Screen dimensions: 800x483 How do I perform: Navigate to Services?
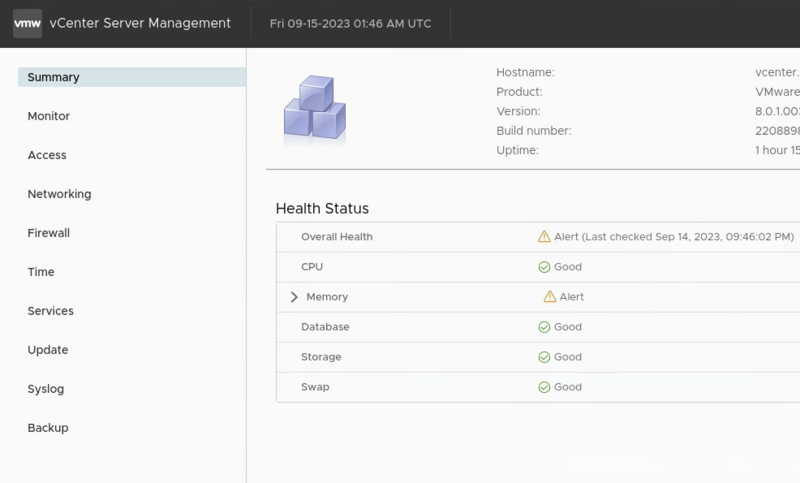point(51,311)
